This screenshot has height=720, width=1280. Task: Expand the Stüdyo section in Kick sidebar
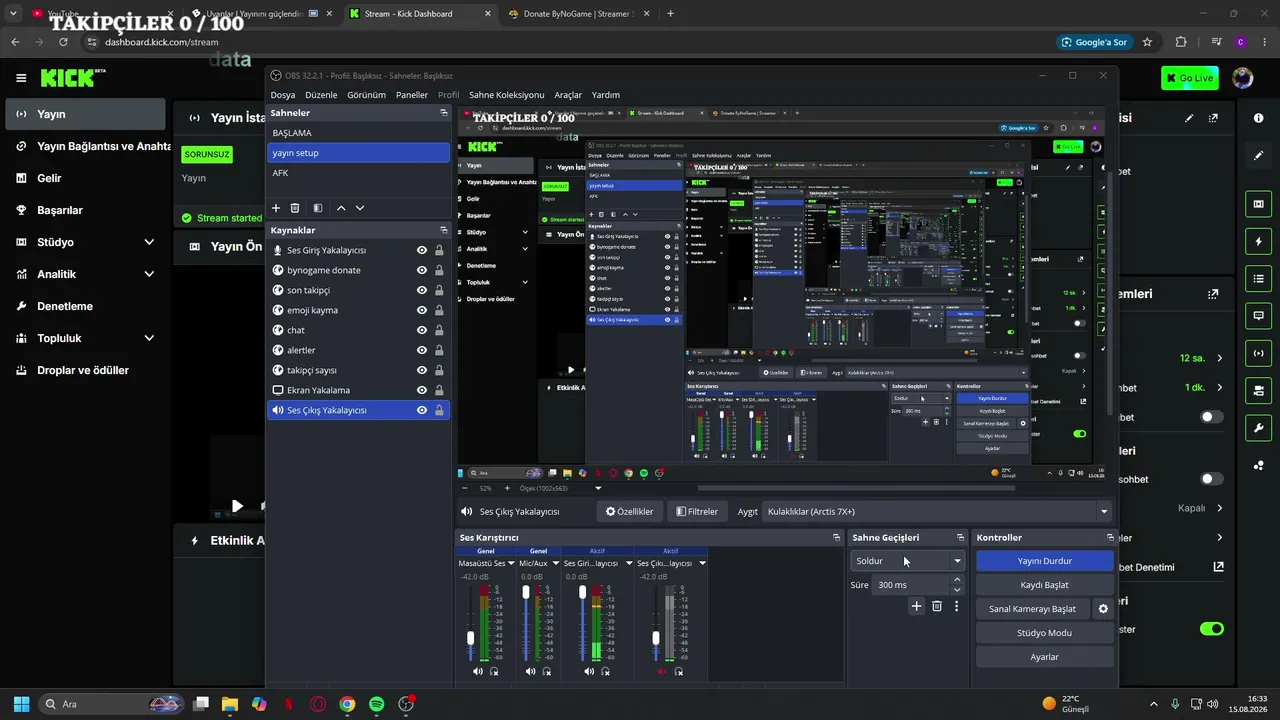149,242
